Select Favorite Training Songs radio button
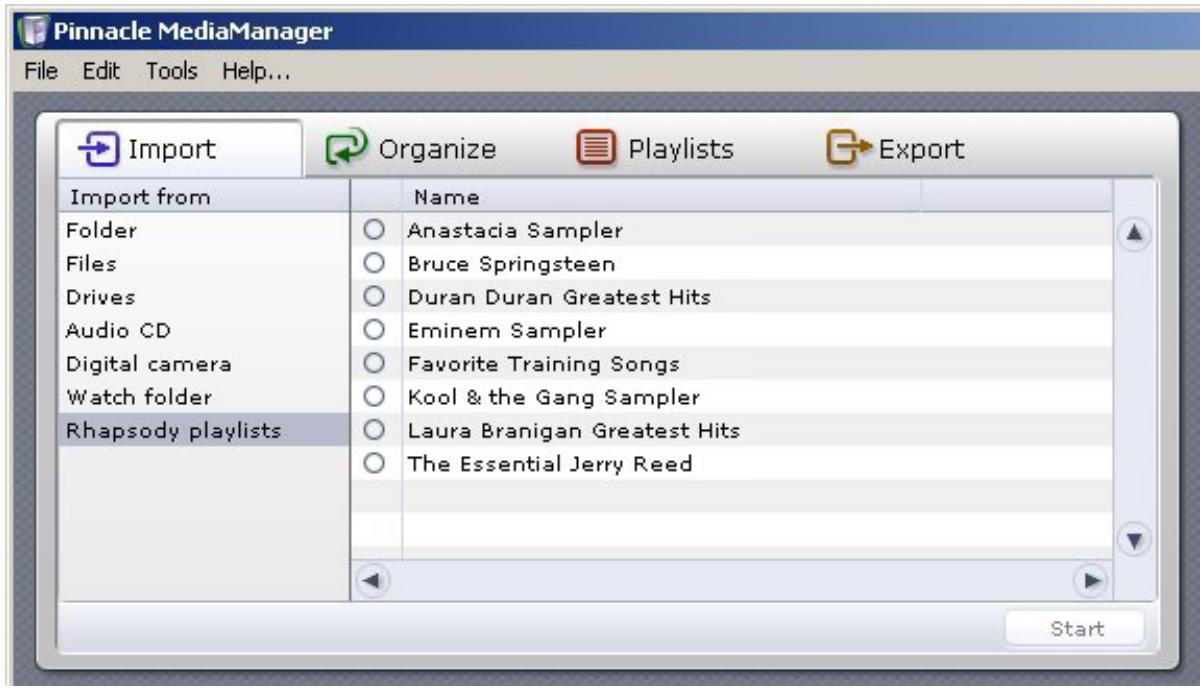Viewport: 1204px width, 690px height. coord(375,364)
